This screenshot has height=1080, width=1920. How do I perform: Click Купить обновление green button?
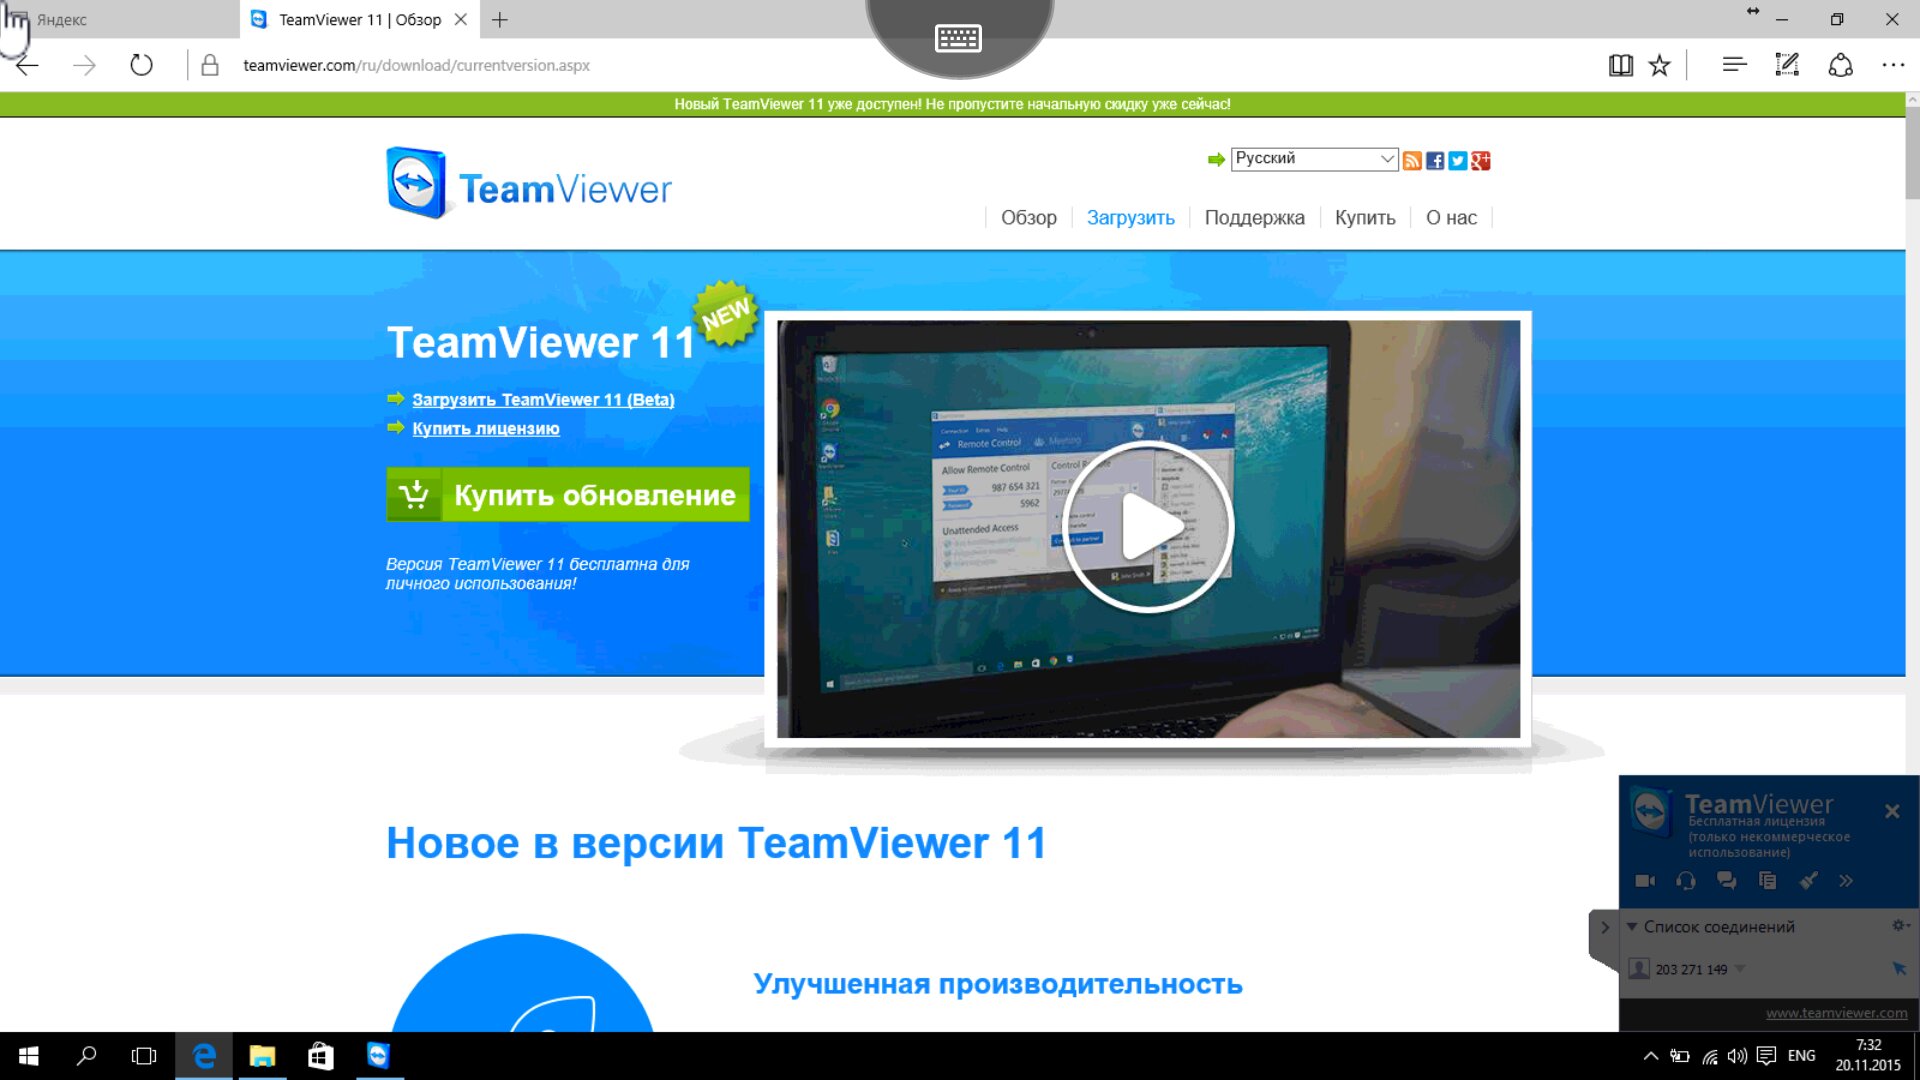pos(568,495)
